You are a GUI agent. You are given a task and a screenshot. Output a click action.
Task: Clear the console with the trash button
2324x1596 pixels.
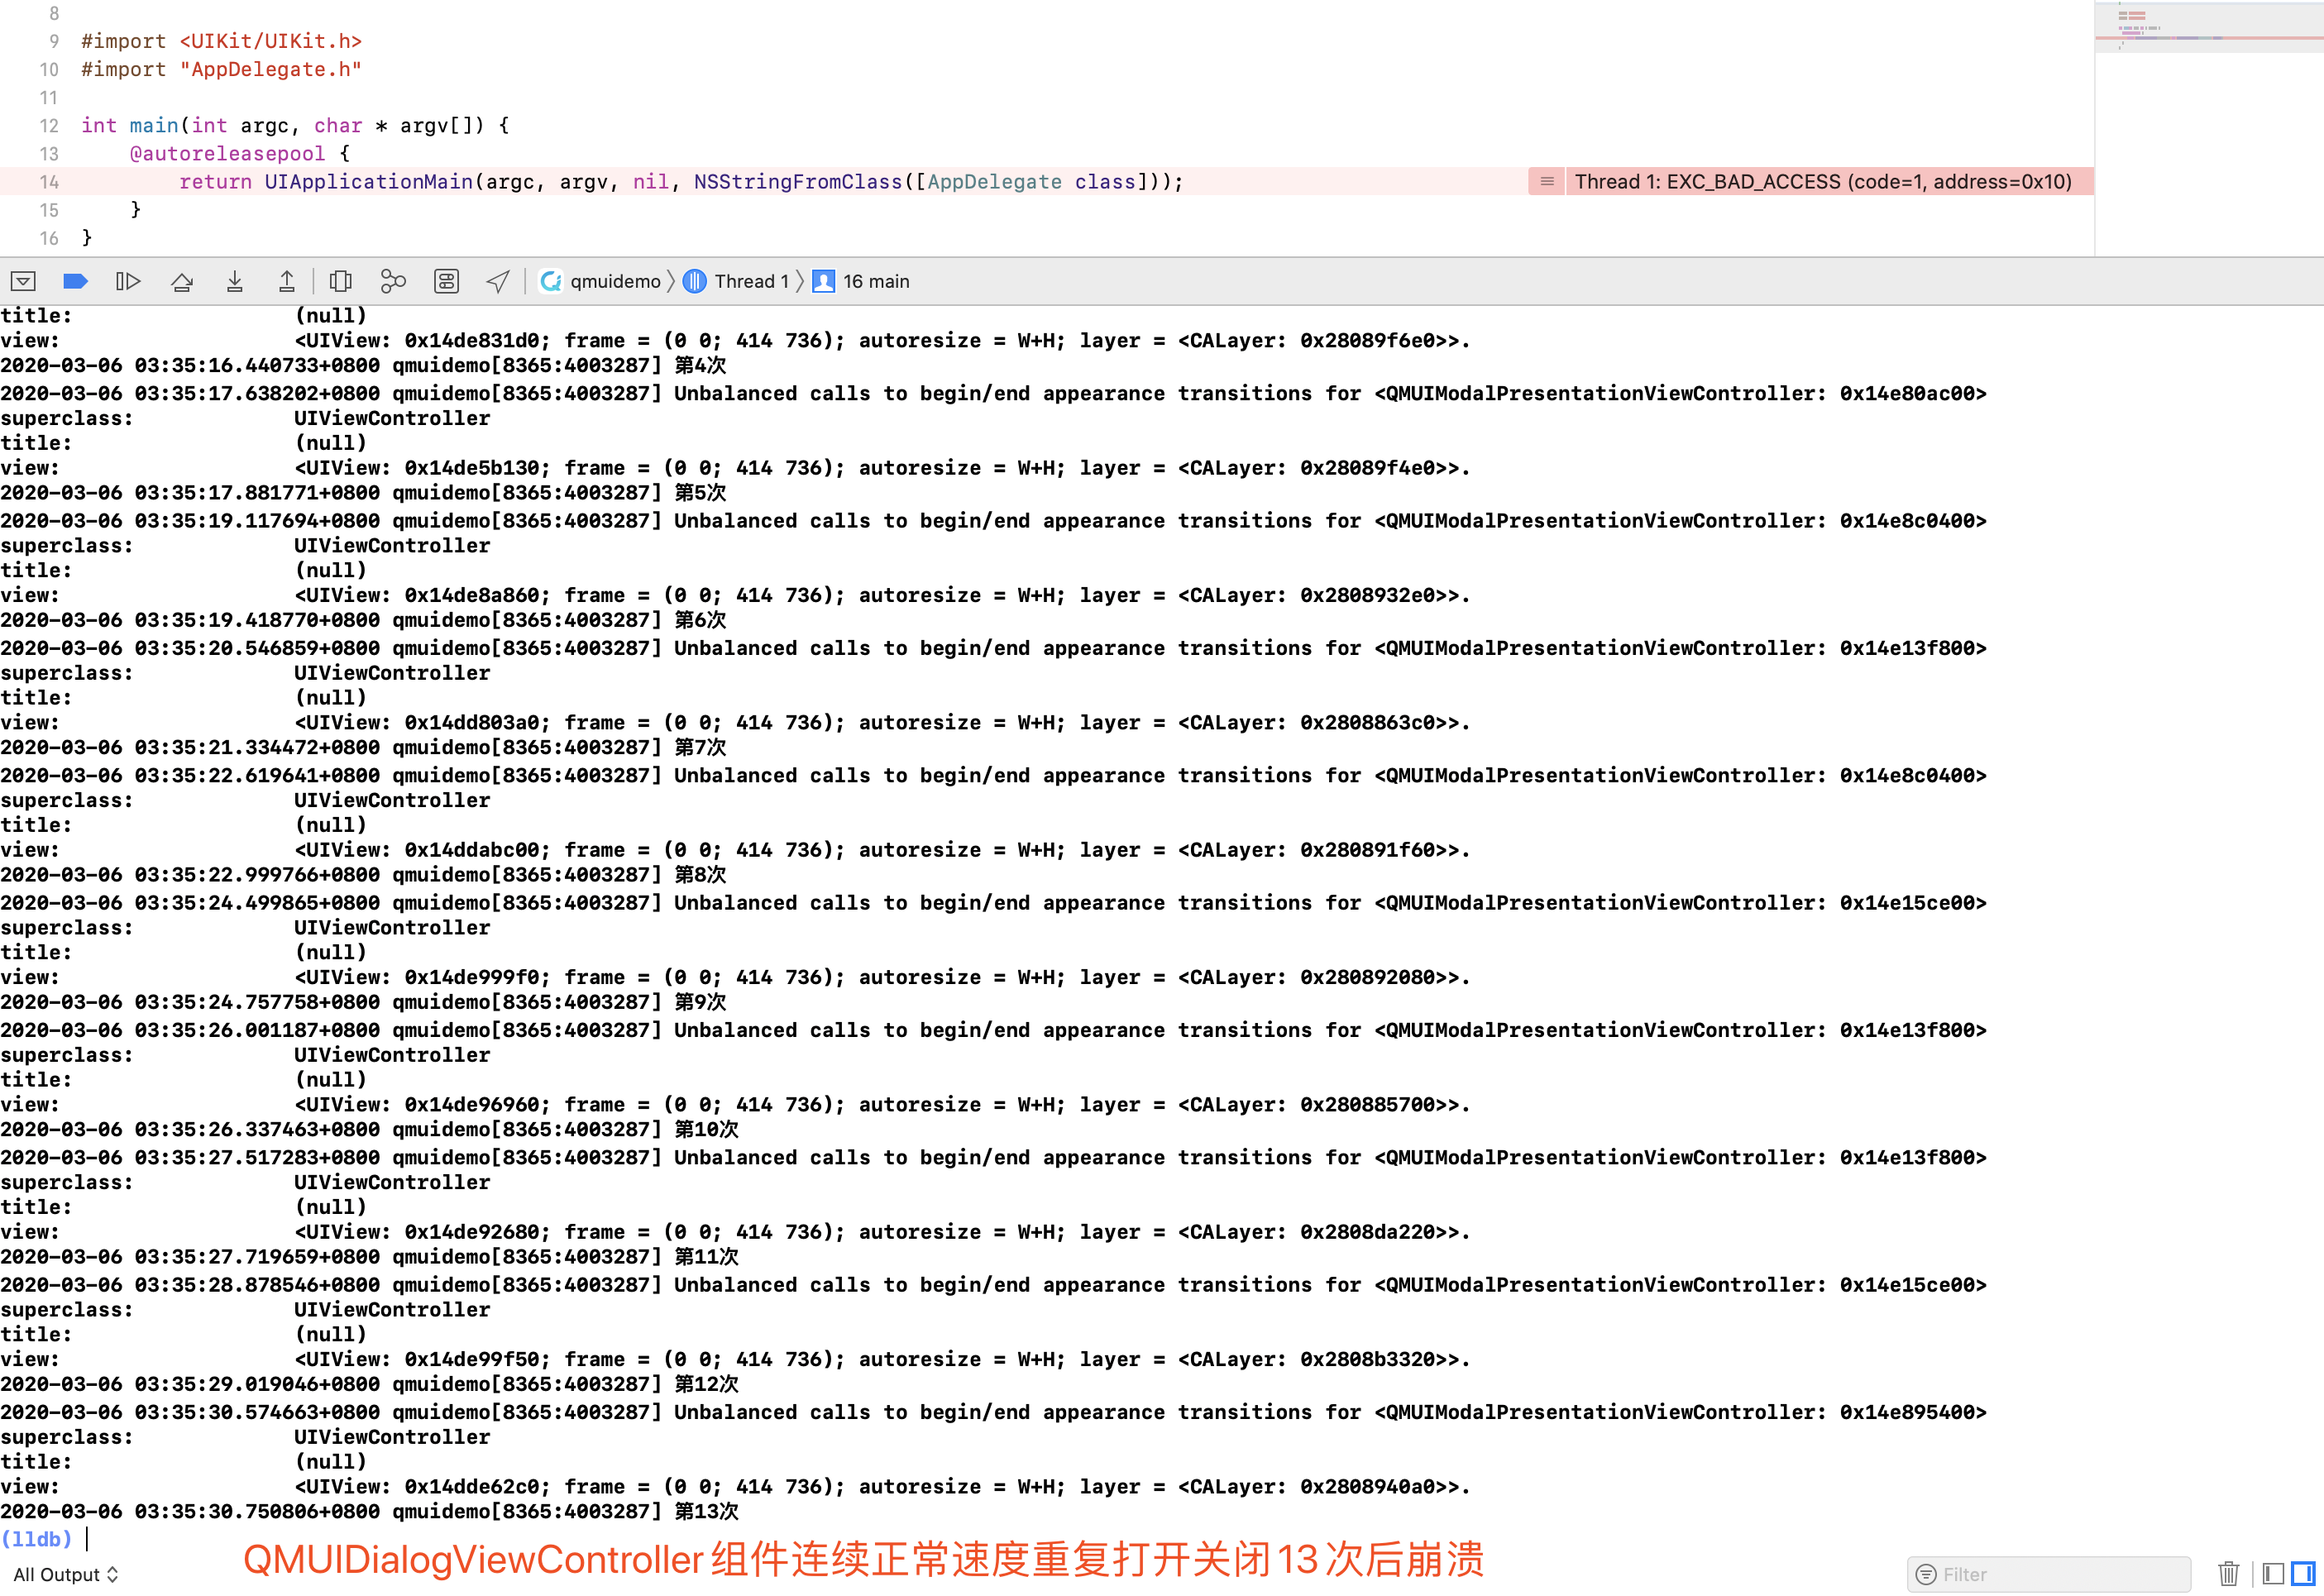(2230, 1573)
